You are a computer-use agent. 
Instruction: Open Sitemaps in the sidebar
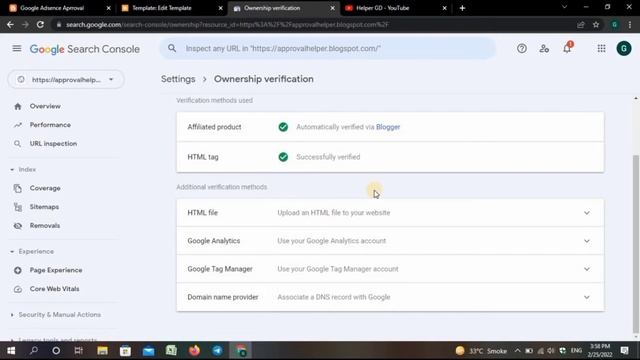tap(44, 207)
